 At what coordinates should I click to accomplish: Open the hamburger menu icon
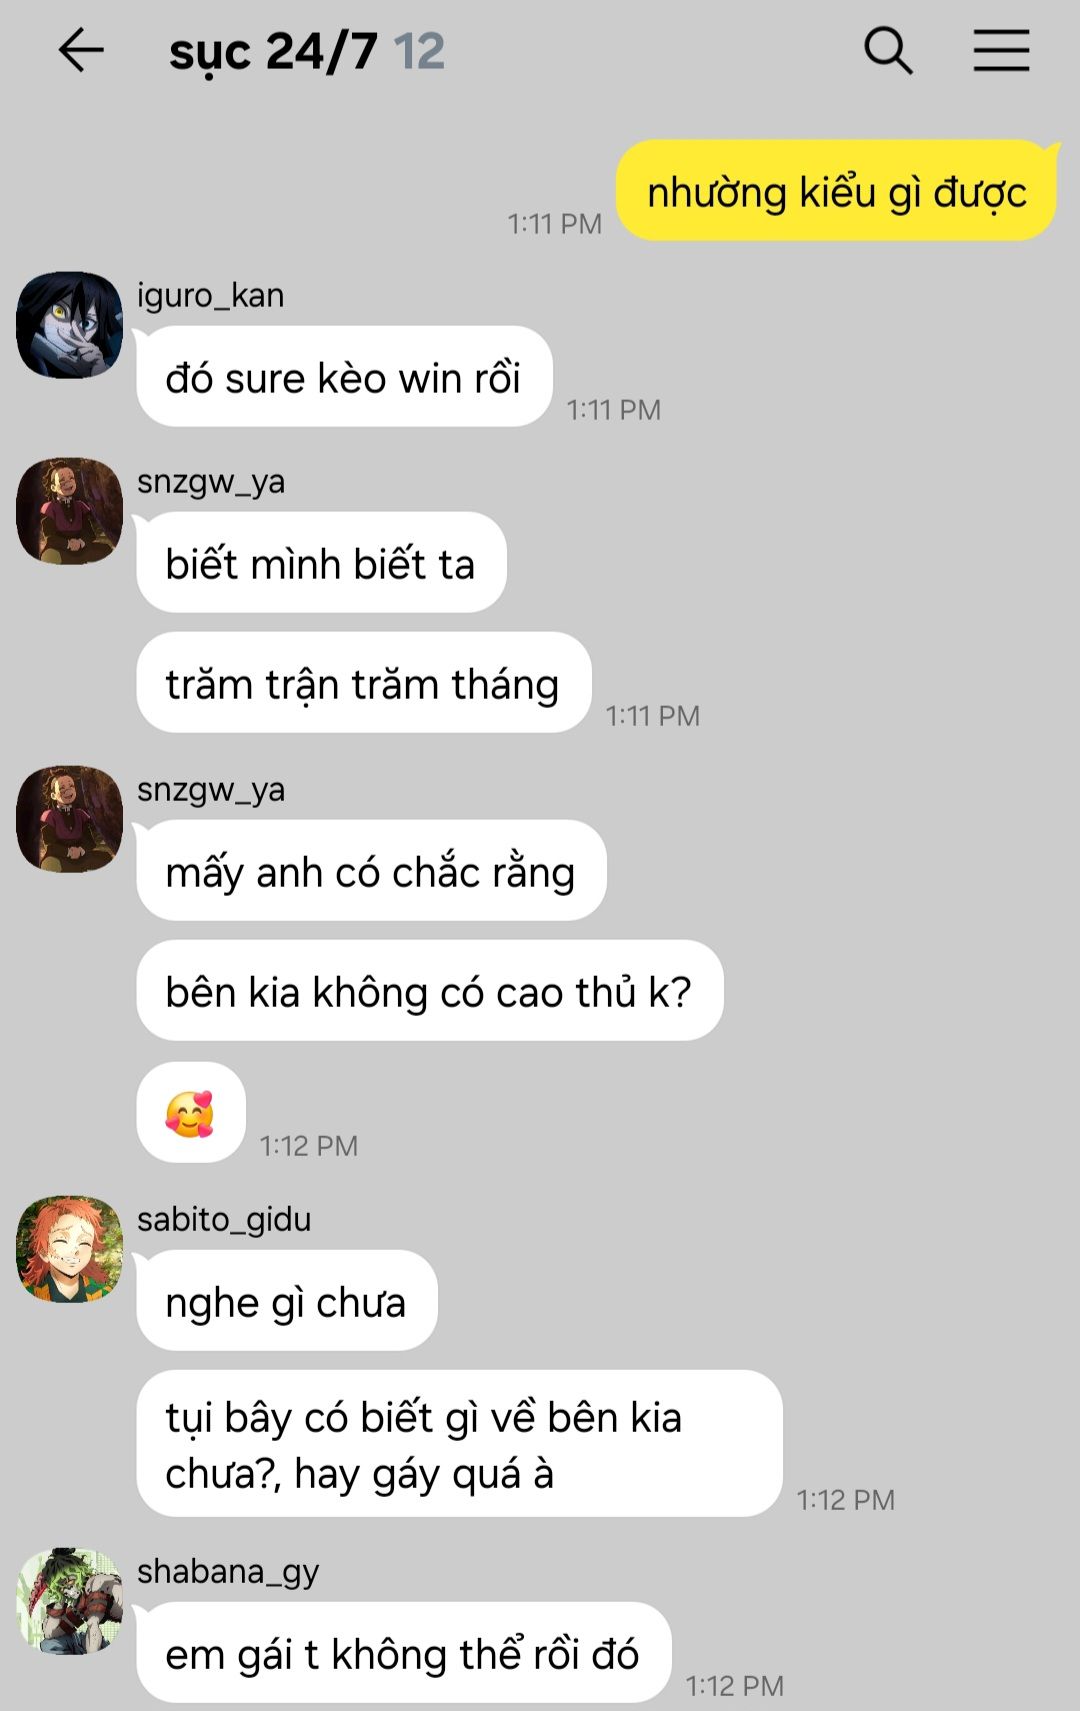(1002, 50)
